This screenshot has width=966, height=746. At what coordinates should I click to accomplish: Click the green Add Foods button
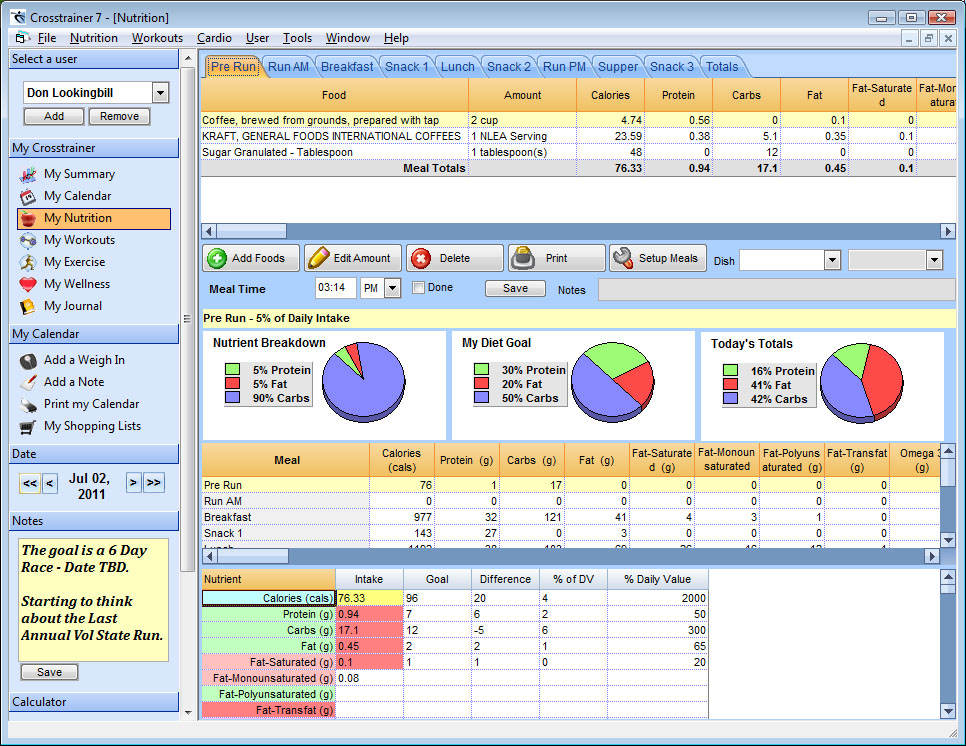pyautogui.click(x=251, y=258)
